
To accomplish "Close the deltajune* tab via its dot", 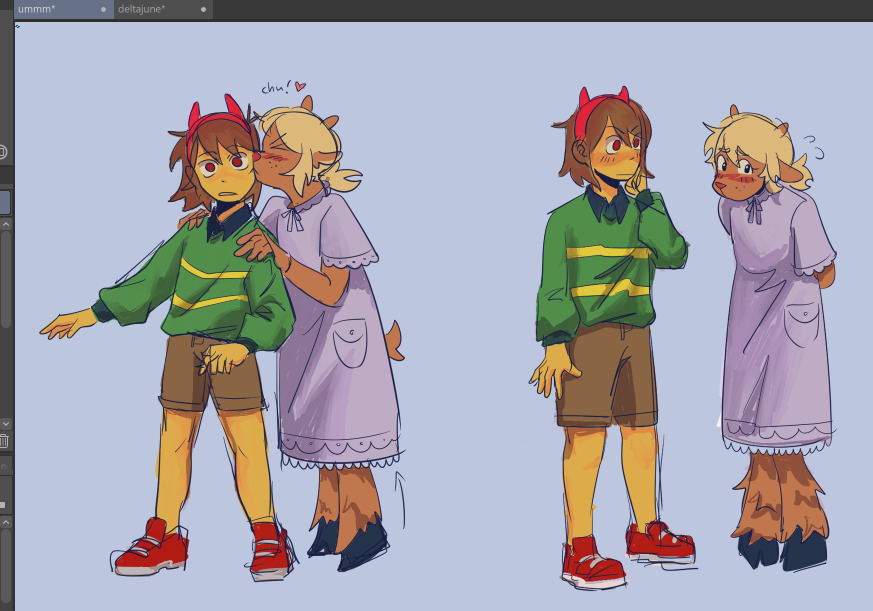I will tap(203, 9).
